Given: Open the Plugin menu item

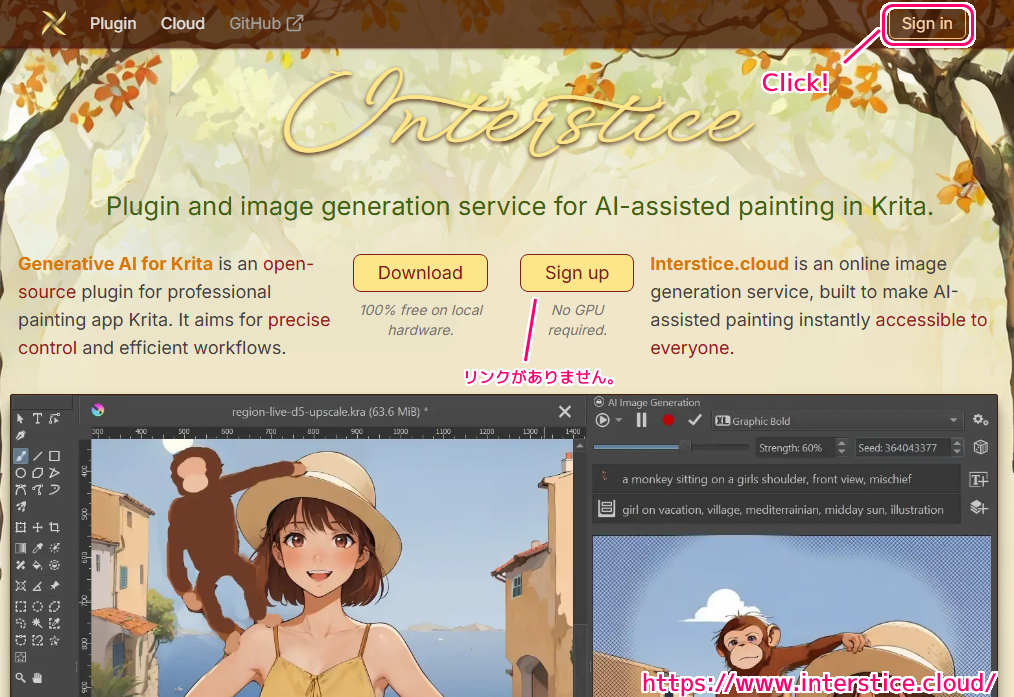Looking at the screenshot, I should (113, 23).
